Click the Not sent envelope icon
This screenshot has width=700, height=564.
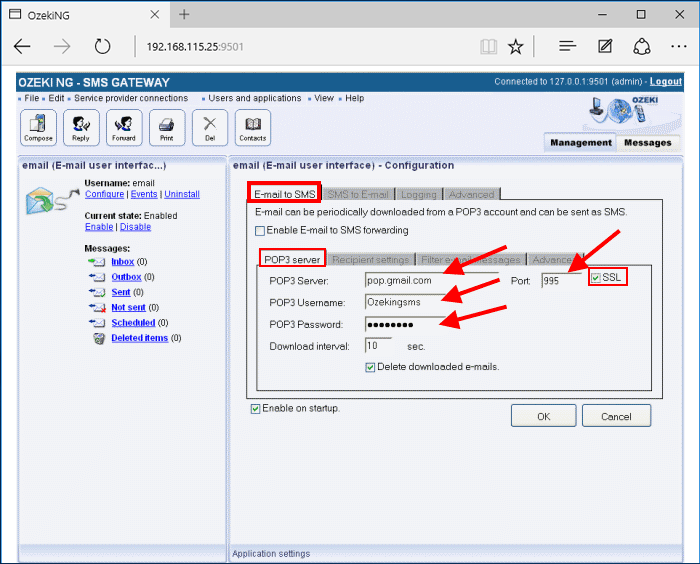(x=97, y=307)
